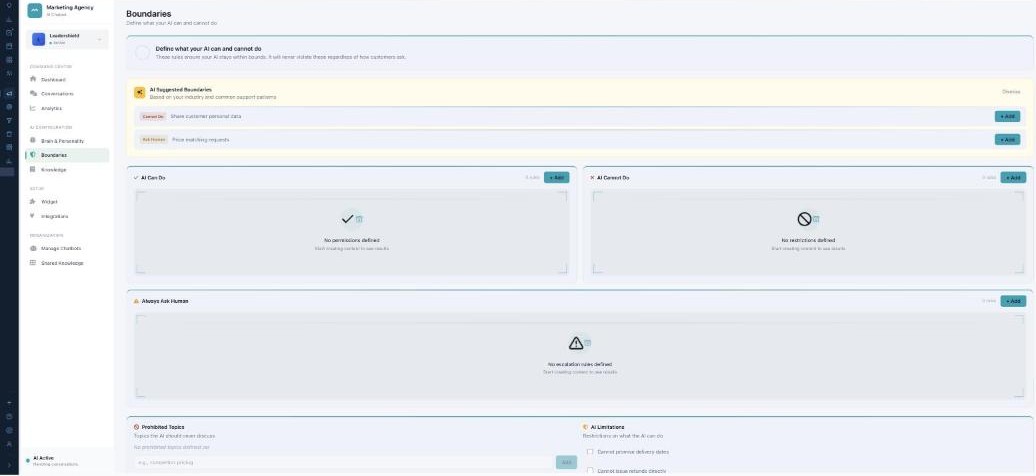This screenshot has width=1036, height=476.
Task: Click the Add button for prohibited topics
Action: pos(566,462)
